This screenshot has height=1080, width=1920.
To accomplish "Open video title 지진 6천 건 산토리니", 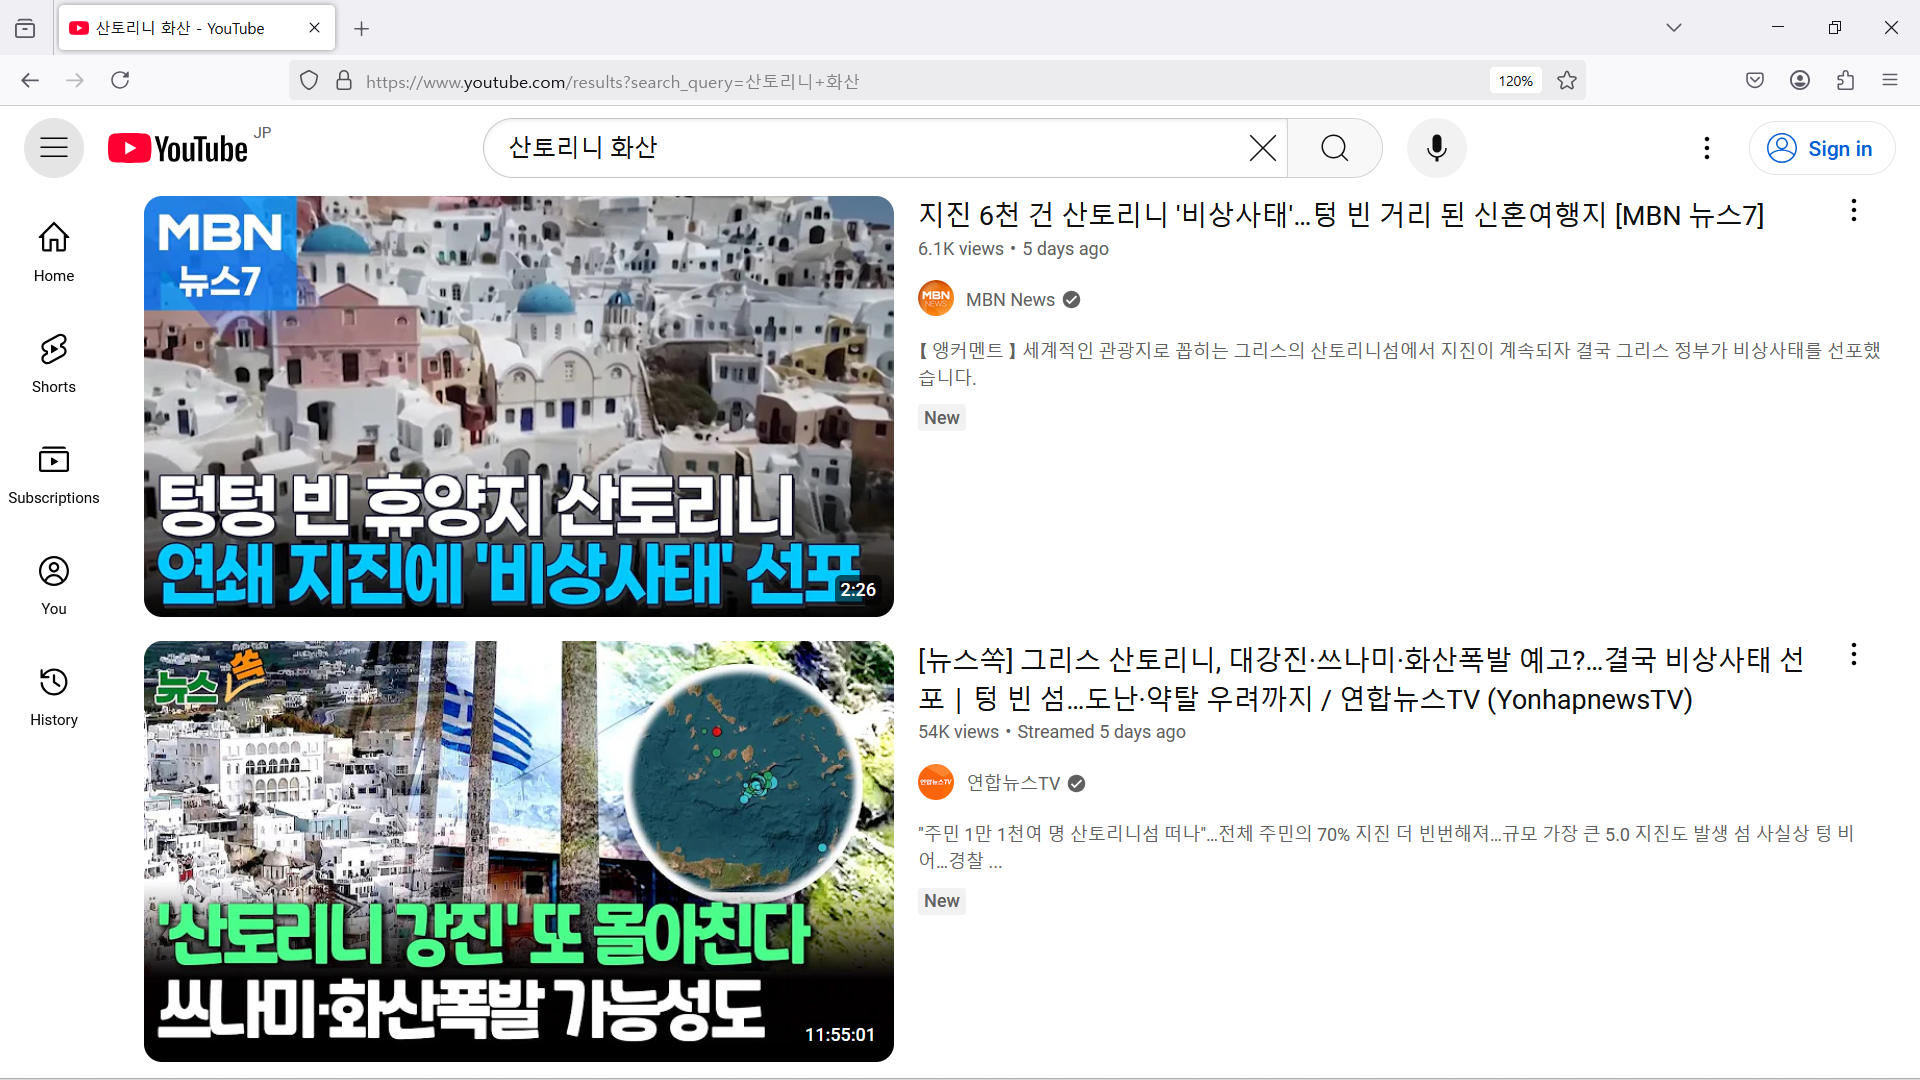I will tap(1341, 215).
